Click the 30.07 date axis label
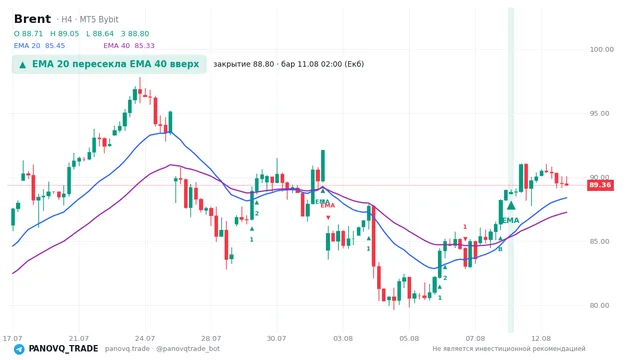 [x=276, y=339]
